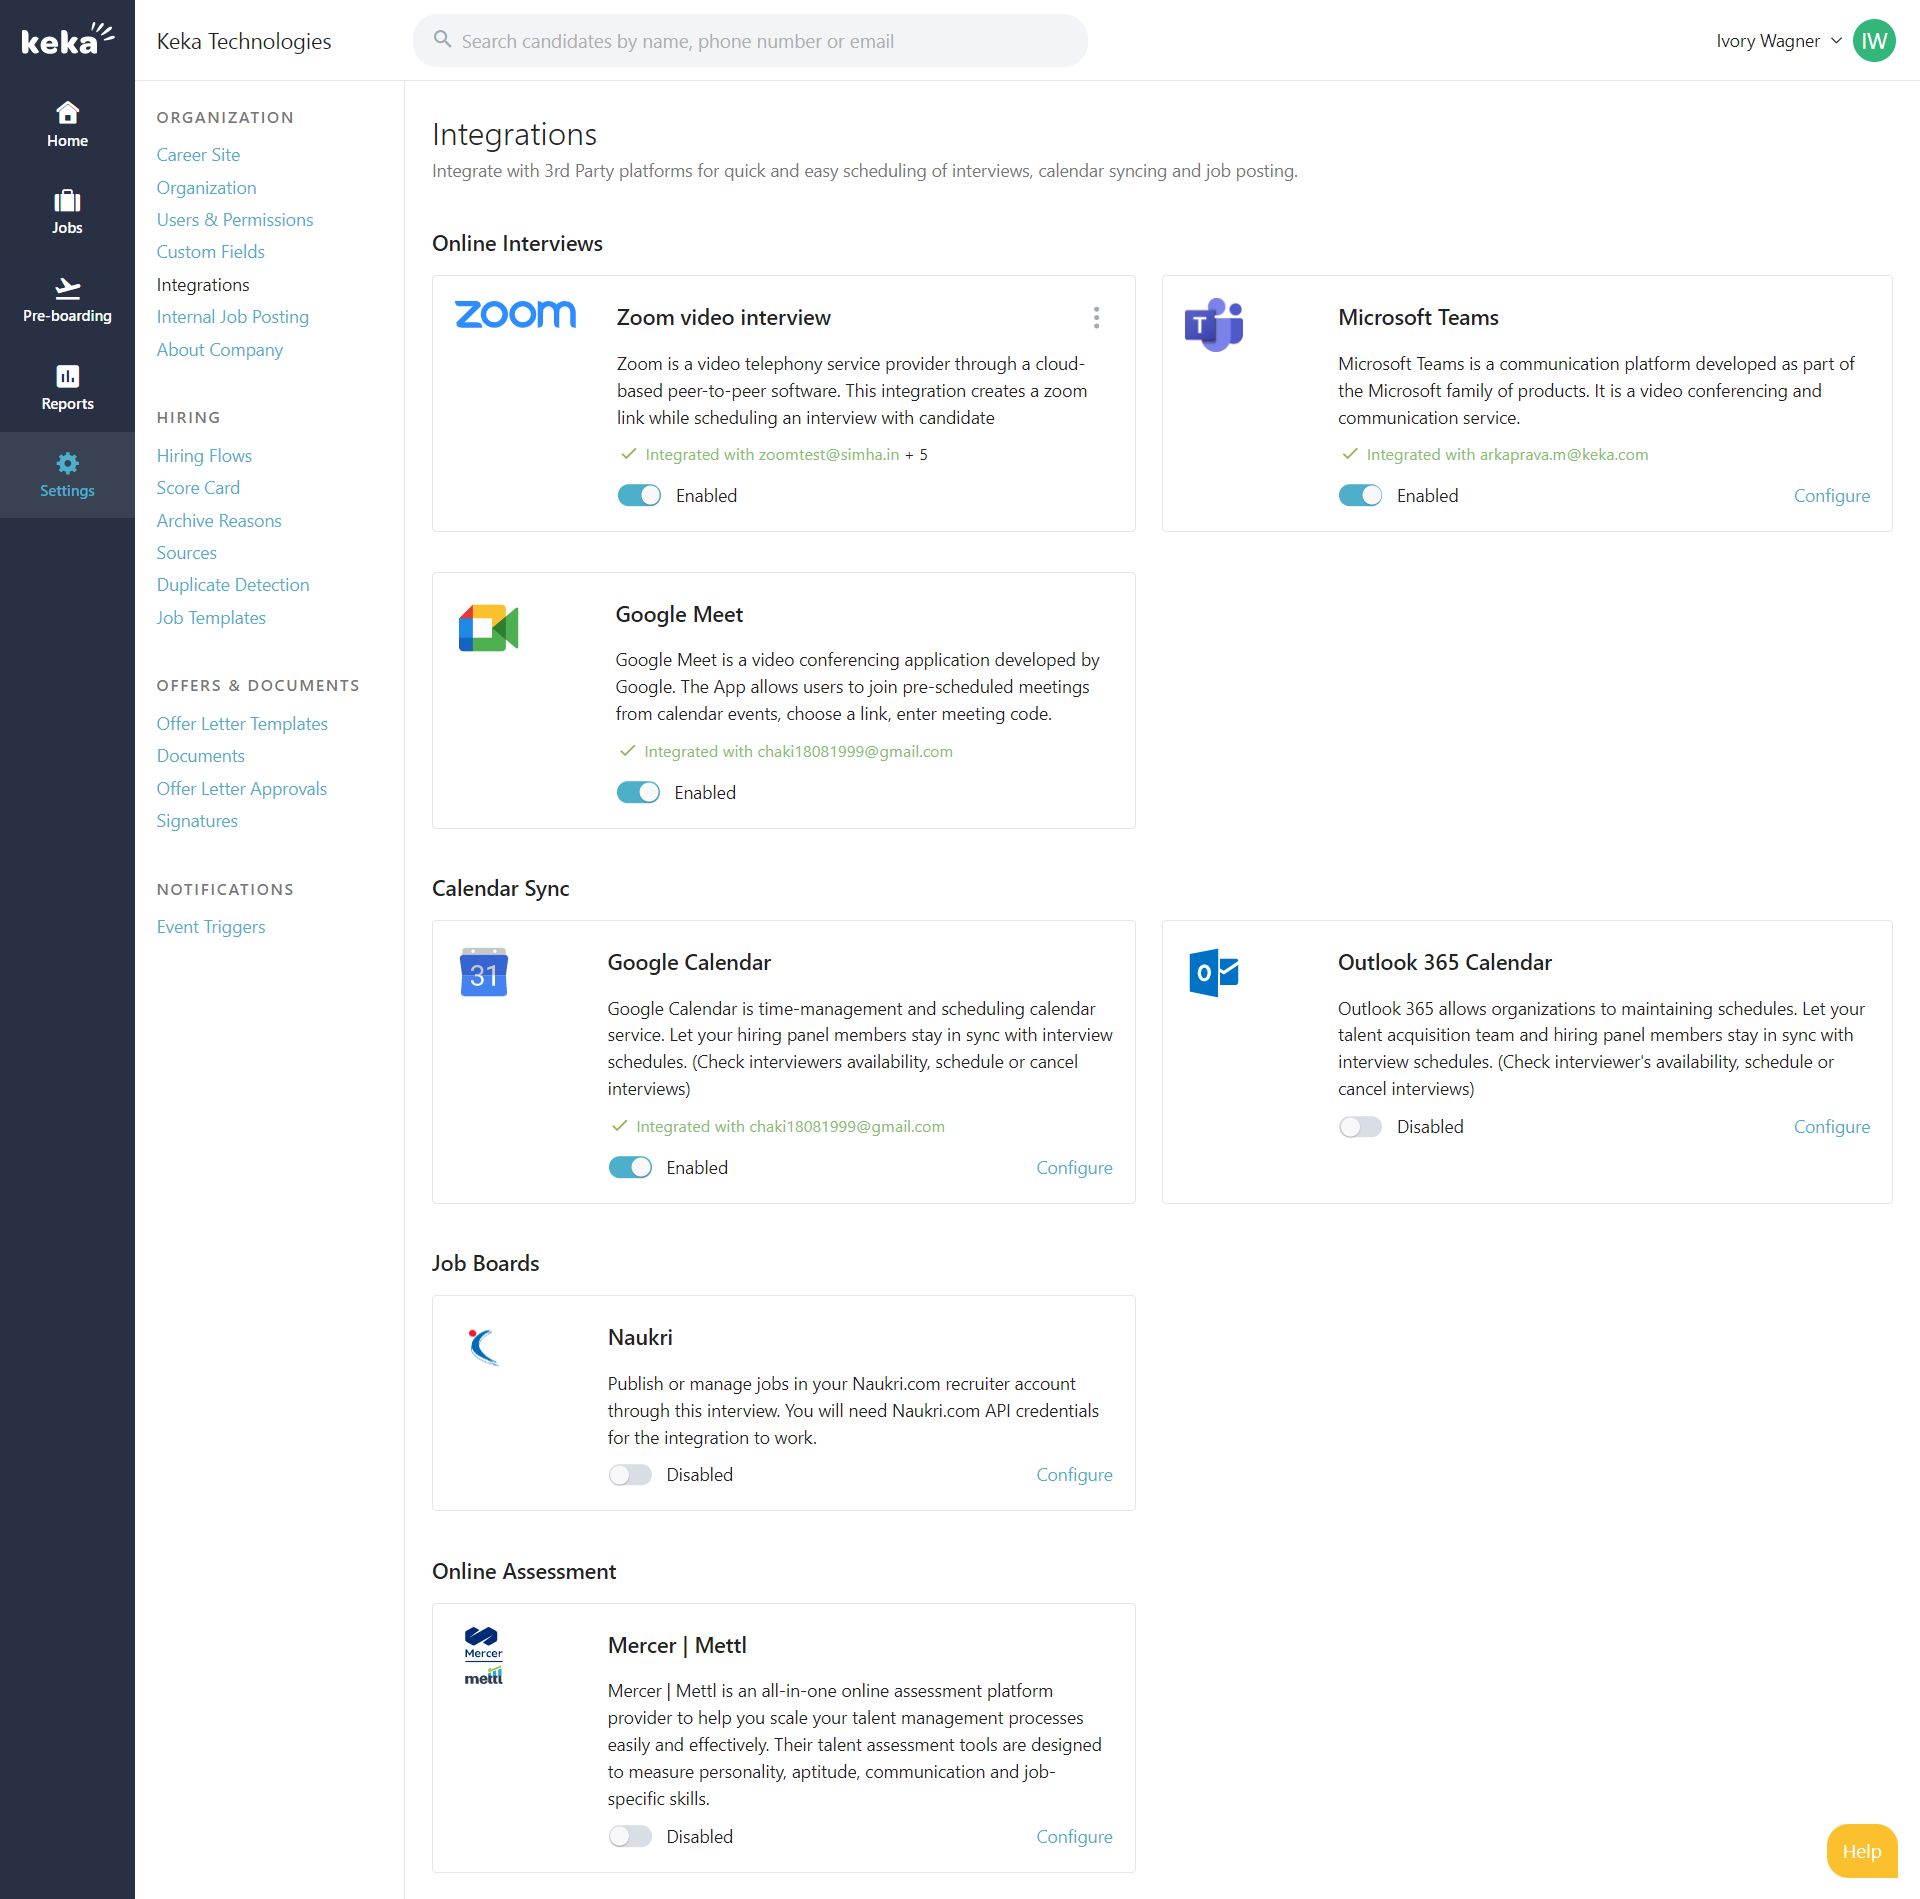The image size is (1920, 1899).
Task: Click the Google Meet logo
Action: [488, 628]
